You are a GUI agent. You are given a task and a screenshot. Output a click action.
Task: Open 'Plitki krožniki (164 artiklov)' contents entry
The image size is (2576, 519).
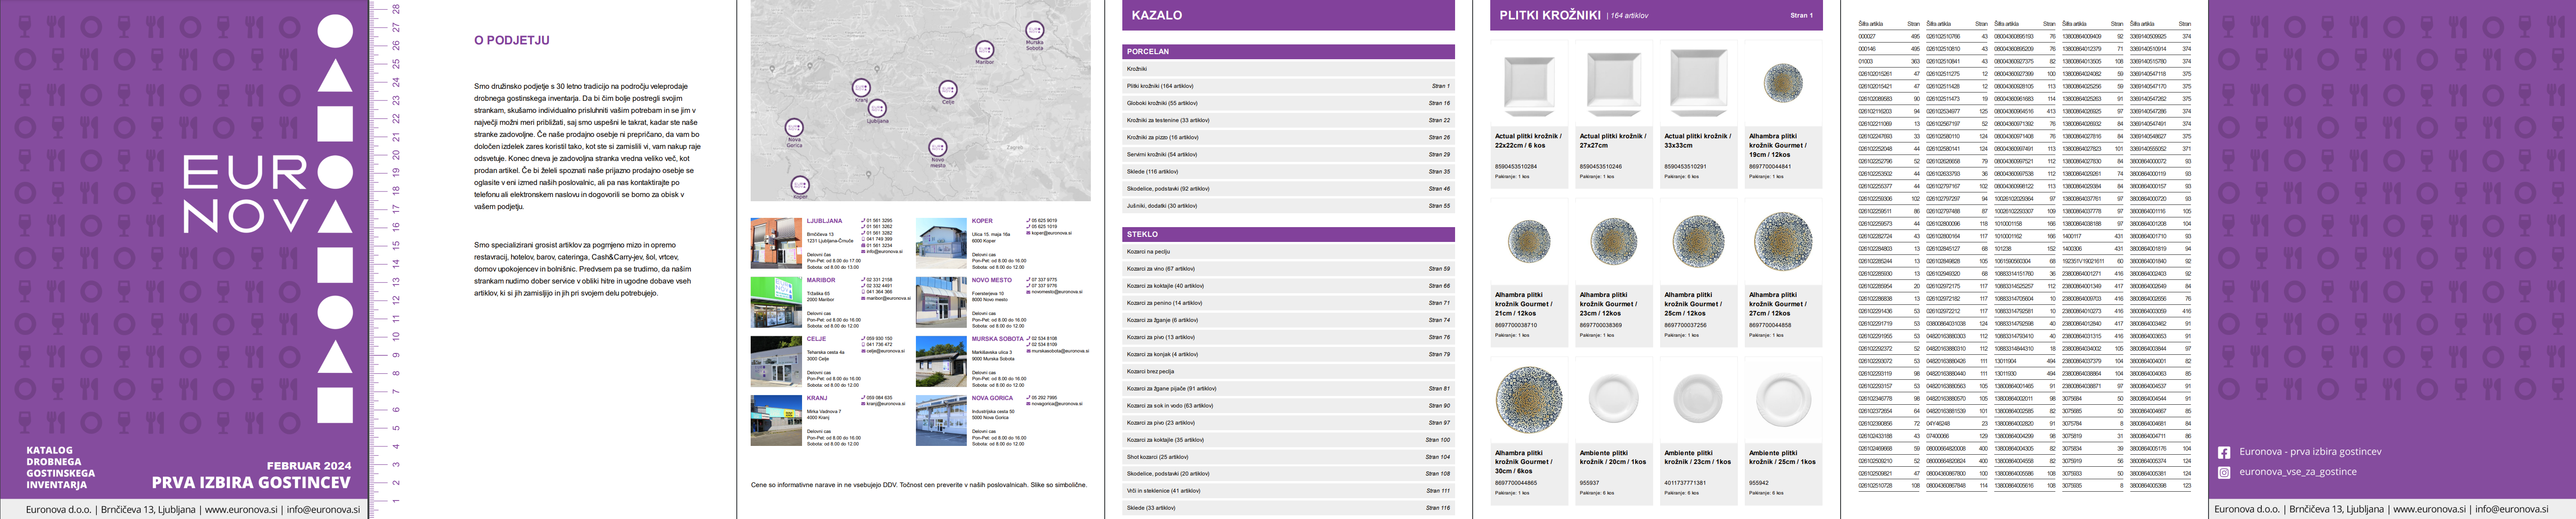point(1288,86)
